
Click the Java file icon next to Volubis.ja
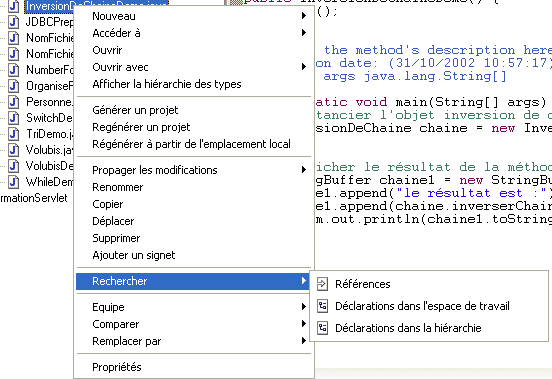point(13,150)
